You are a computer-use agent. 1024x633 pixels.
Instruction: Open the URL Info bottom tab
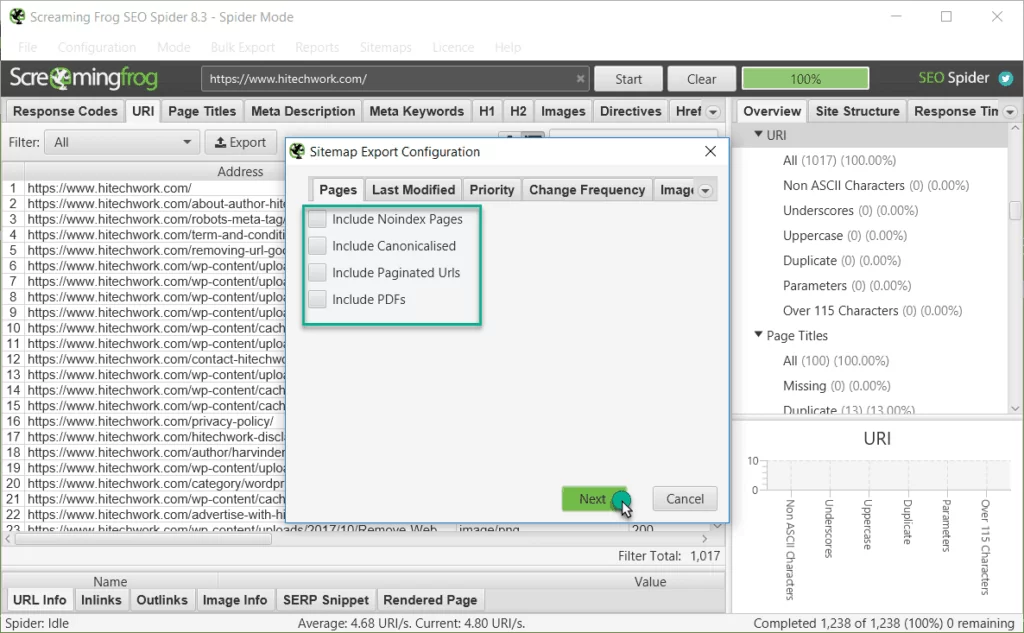pos(39,600)
